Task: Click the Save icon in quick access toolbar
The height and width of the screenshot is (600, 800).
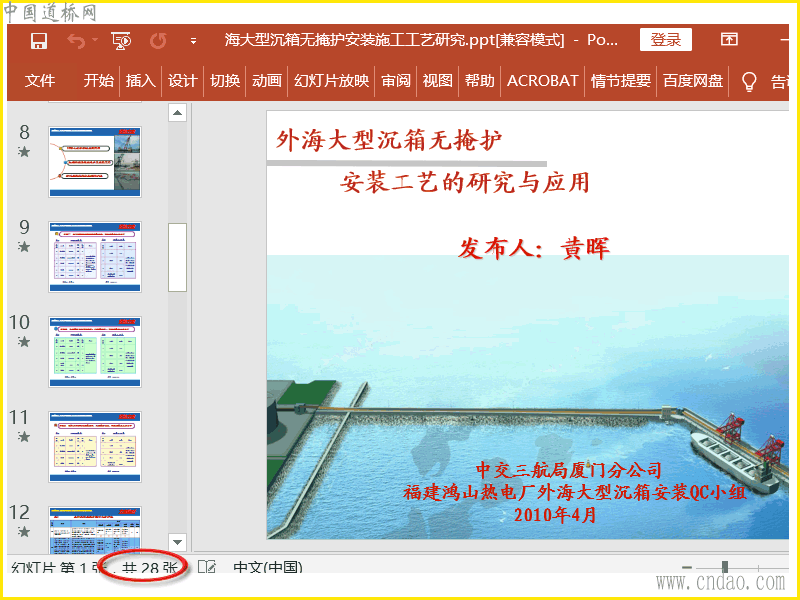Action: [x=39, y=41]
